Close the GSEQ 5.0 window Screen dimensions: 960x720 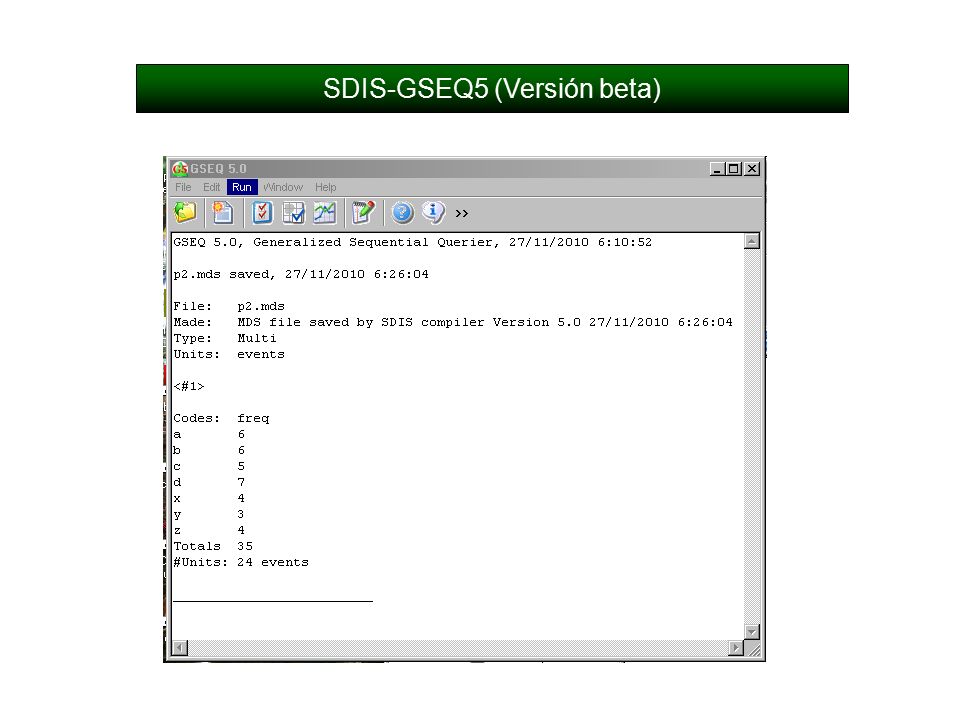(752, 168)
